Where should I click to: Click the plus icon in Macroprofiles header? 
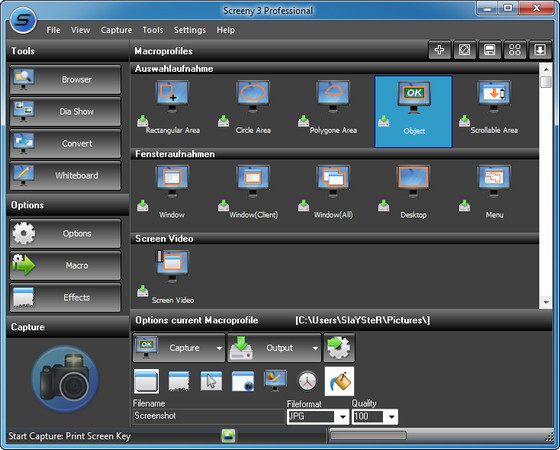439,50
